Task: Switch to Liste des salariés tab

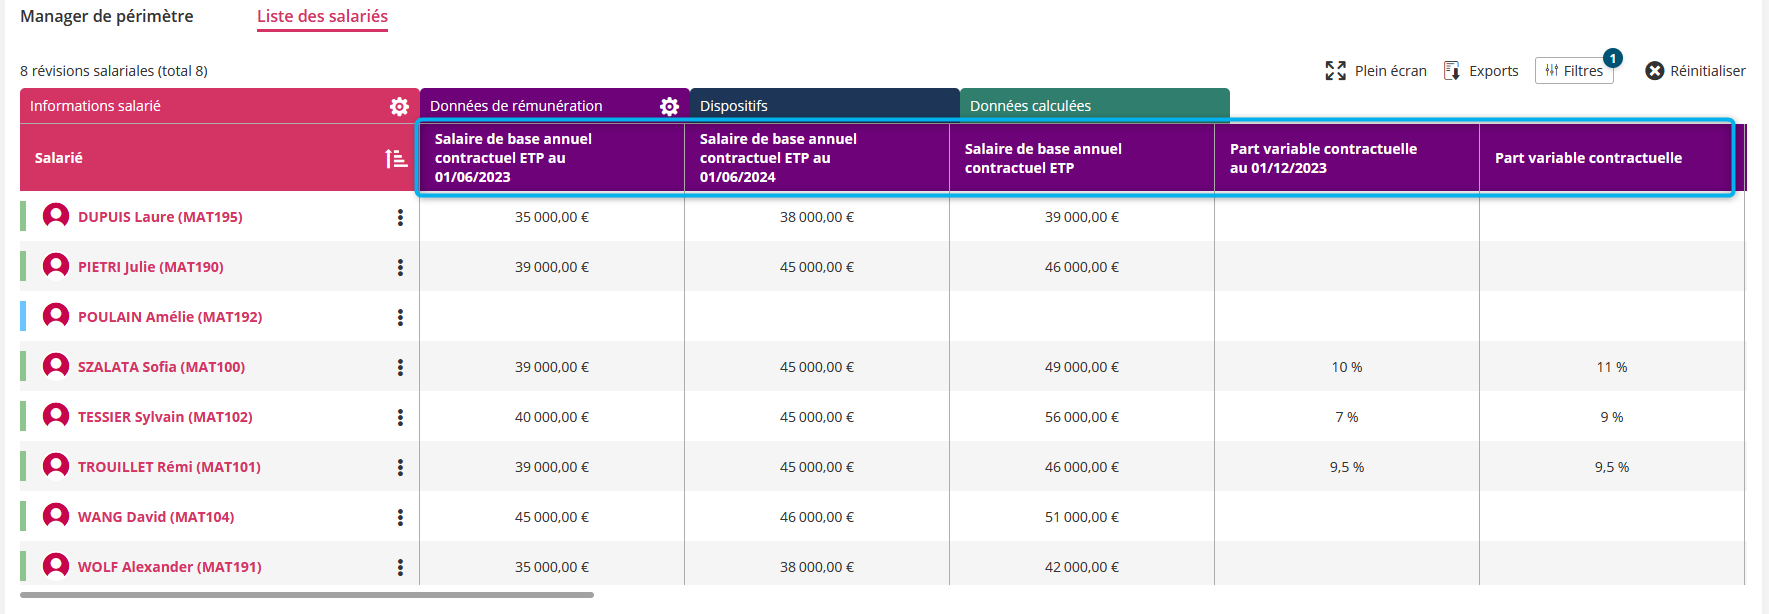Action: point(322,16)
